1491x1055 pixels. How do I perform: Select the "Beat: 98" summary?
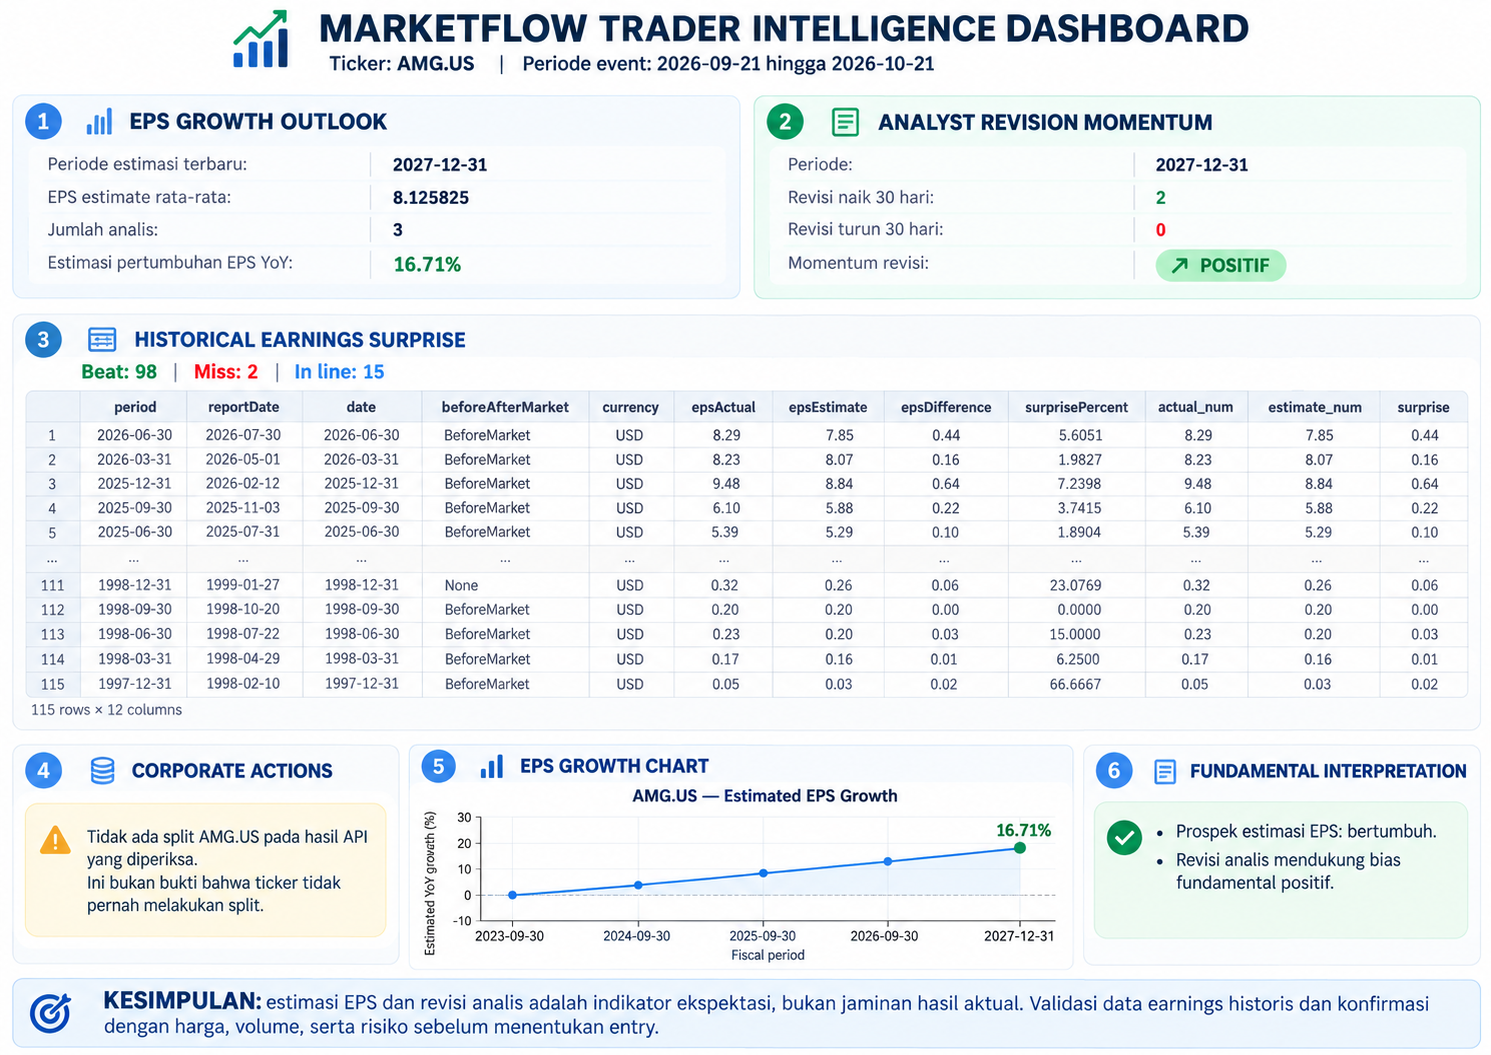pyautogui.click(x=119, y=372)
